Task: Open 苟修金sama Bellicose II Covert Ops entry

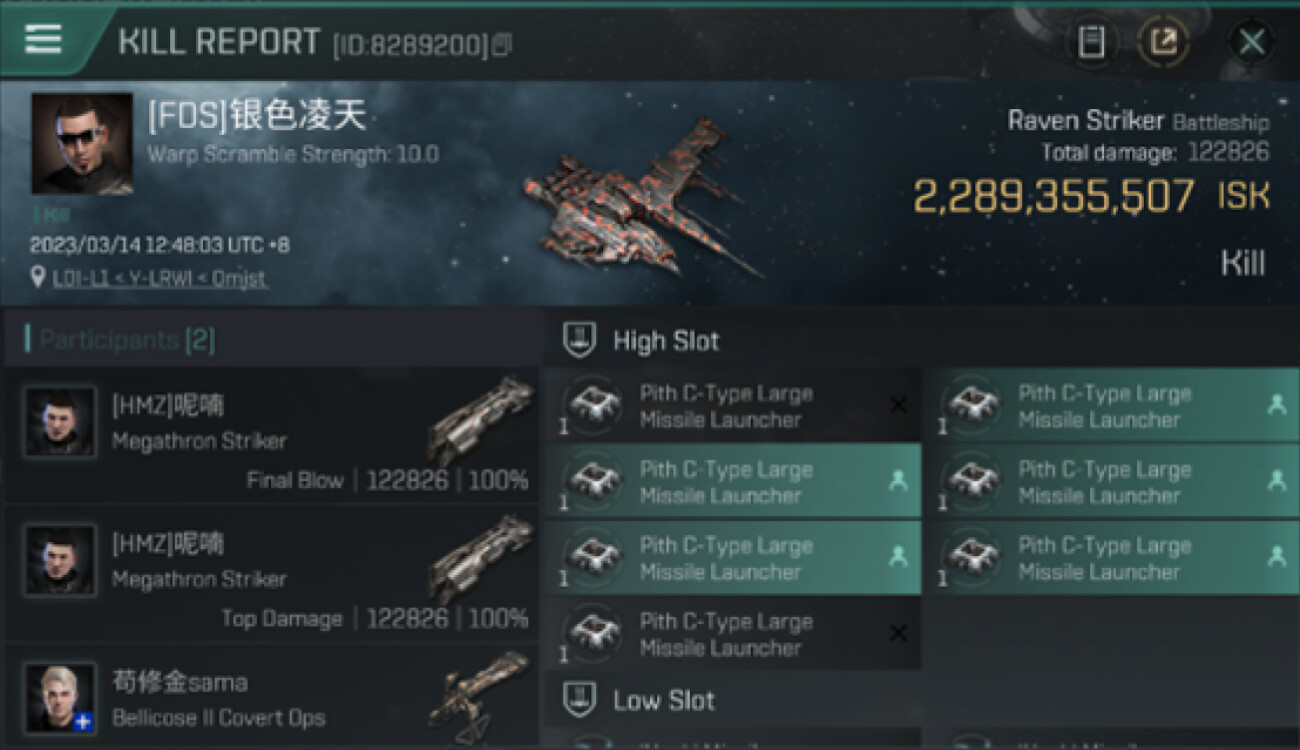Action: point(272,697)
